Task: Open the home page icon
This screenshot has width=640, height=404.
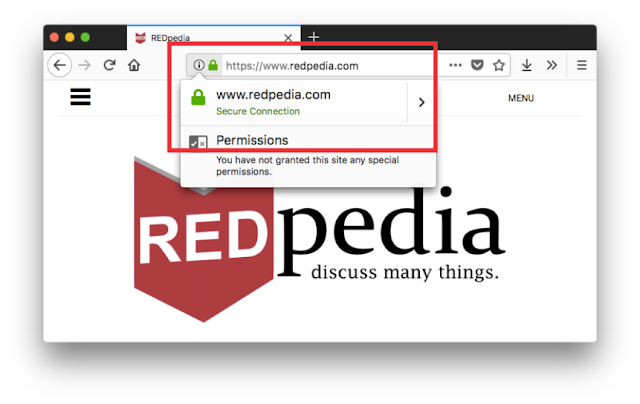Action: click(x=134, y=65)
